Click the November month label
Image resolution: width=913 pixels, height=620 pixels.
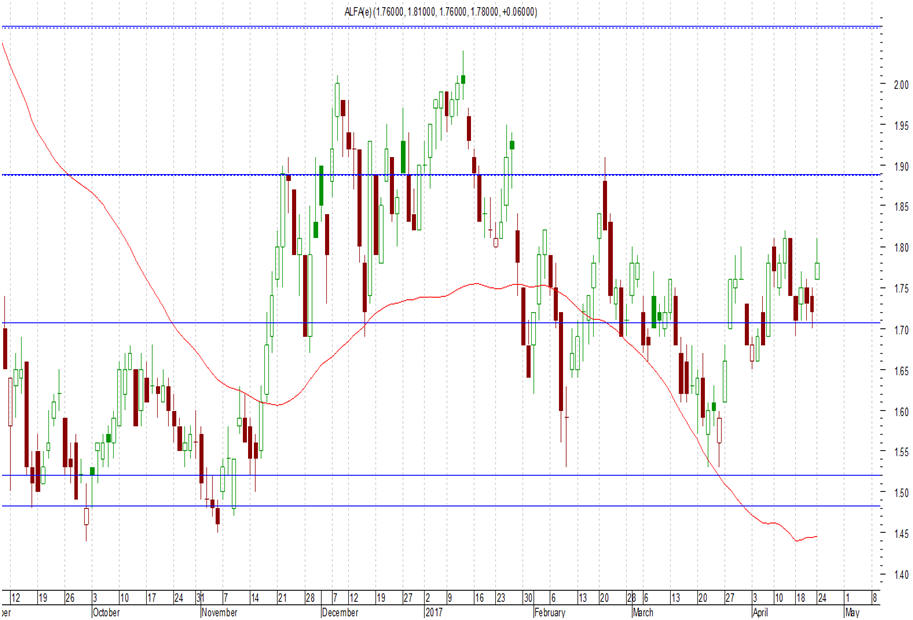tap(219, 612)
